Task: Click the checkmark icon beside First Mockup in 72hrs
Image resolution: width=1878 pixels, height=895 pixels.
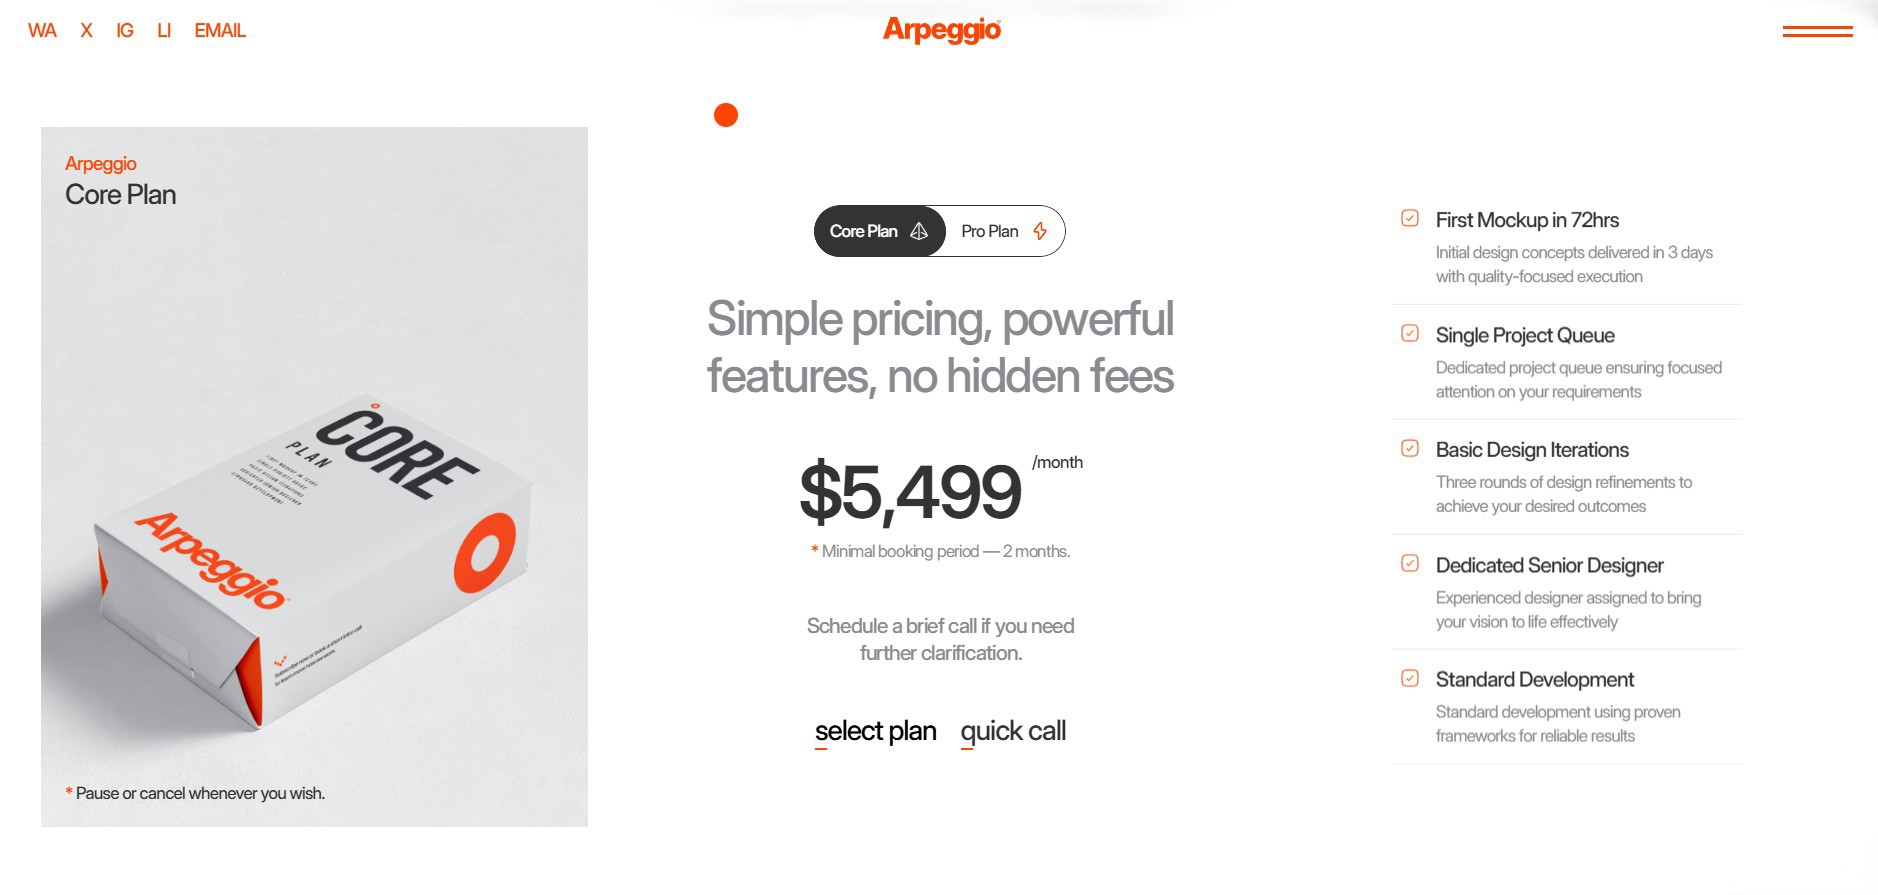Action: pyautogui.click(x=1409, y=216)
